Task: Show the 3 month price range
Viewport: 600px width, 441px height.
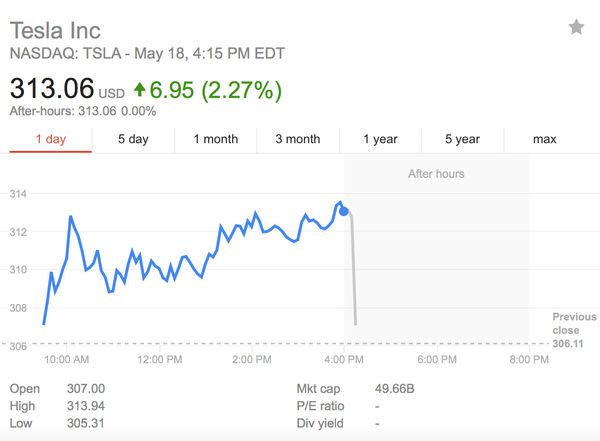Action: pyautogui.click(x=298, y=140)
